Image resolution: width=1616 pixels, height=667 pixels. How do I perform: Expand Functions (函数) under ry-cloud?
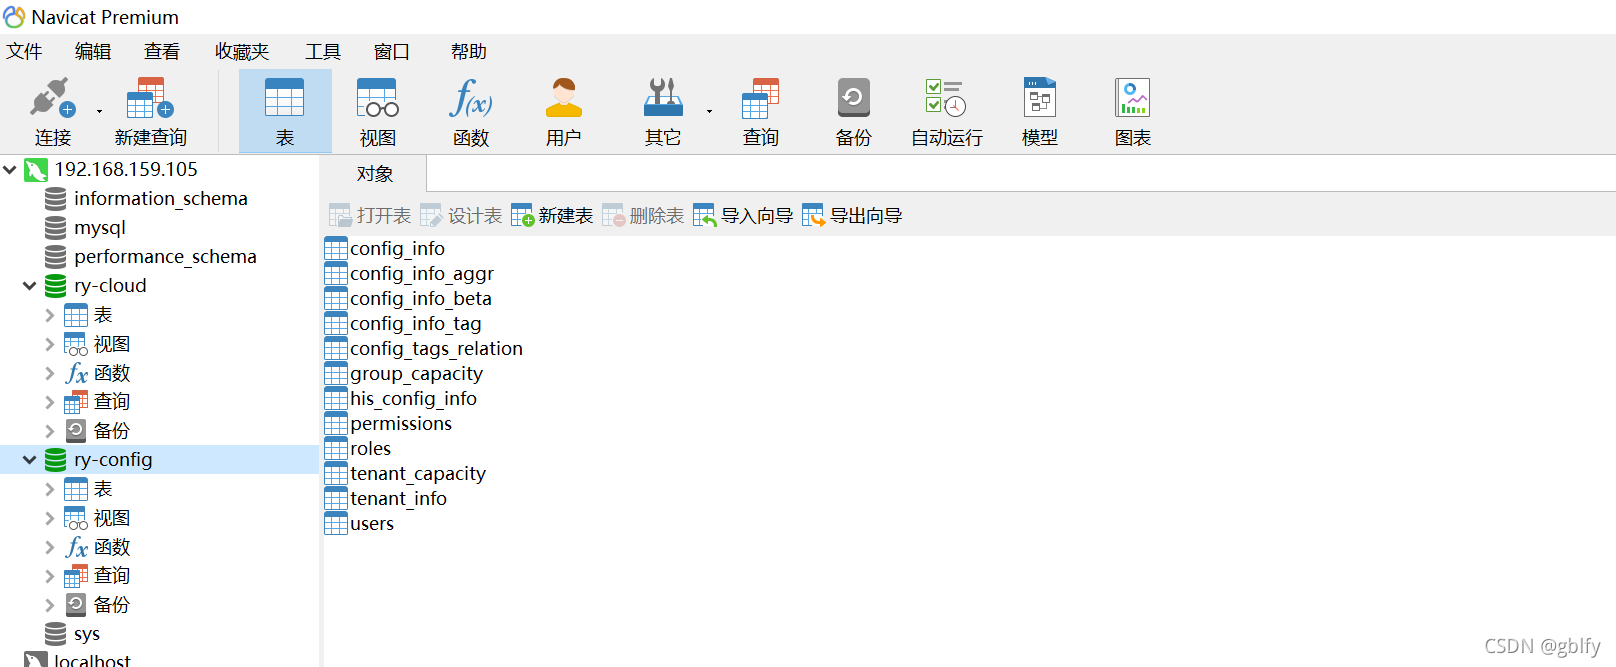pos(50,373)
